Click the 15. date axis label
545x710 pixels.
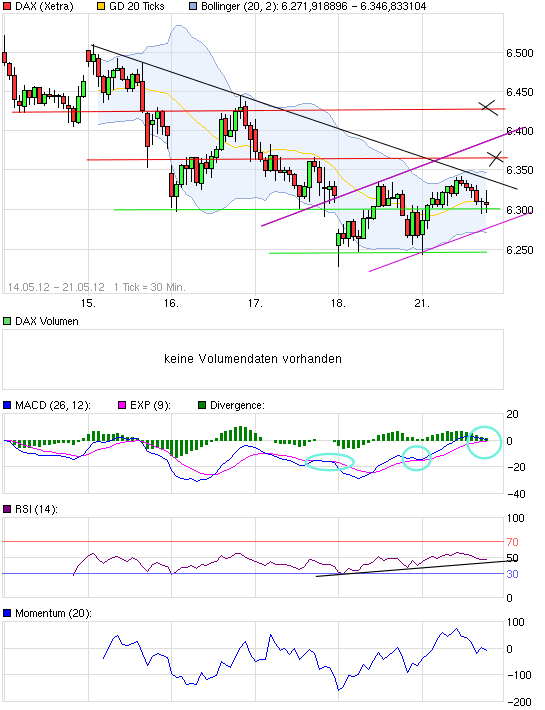88,303
